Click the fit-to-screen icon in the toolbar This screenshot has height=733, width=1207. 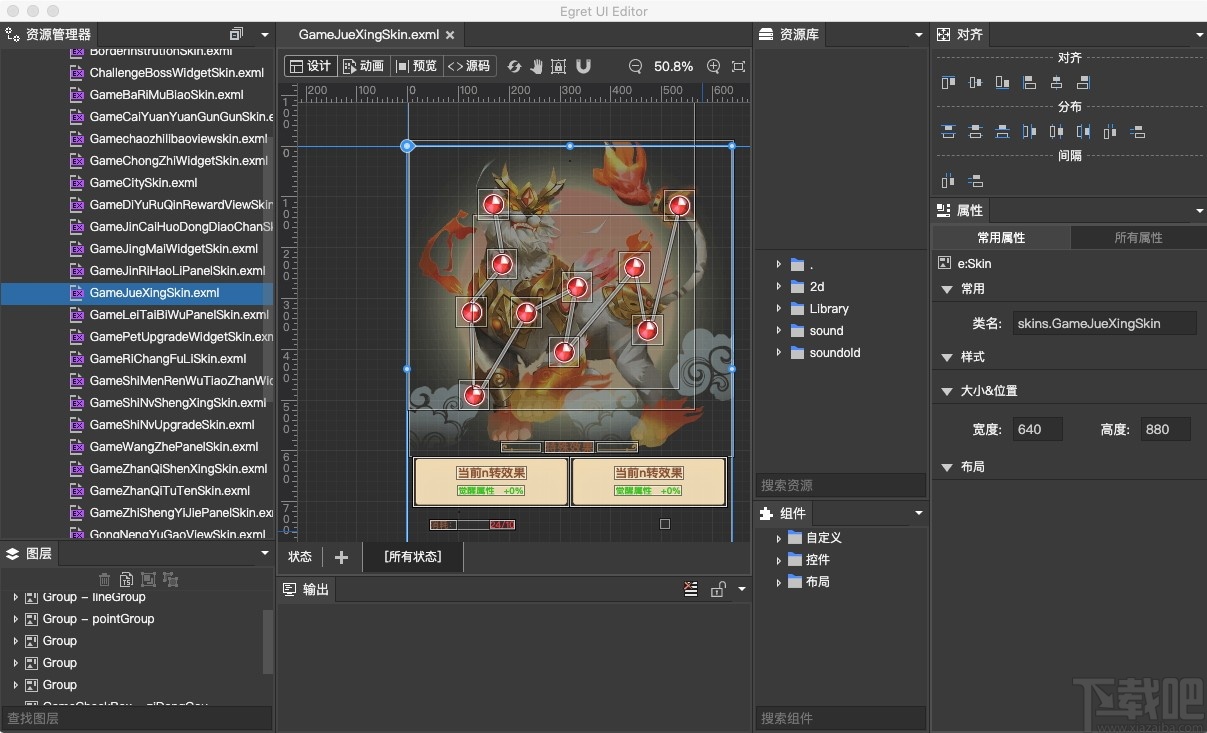(x=739, y=66)
